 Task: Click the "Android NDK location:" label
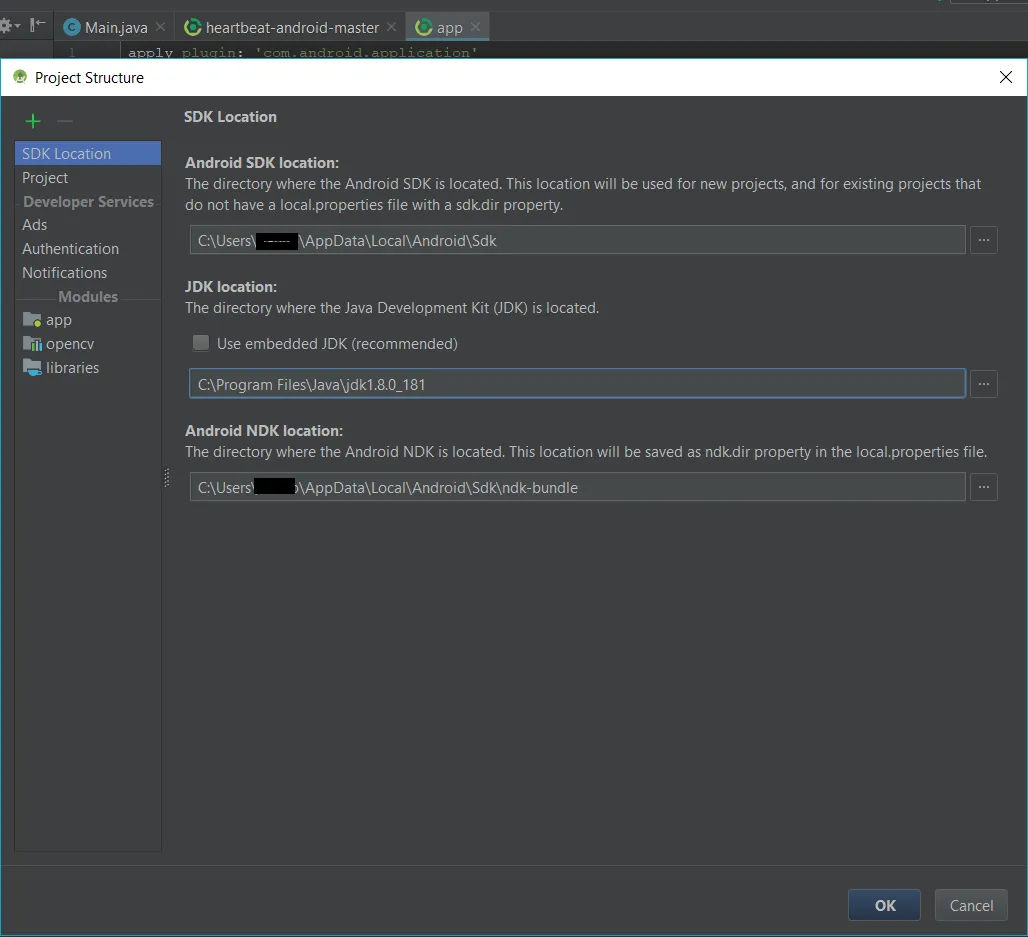pos(264,431)
